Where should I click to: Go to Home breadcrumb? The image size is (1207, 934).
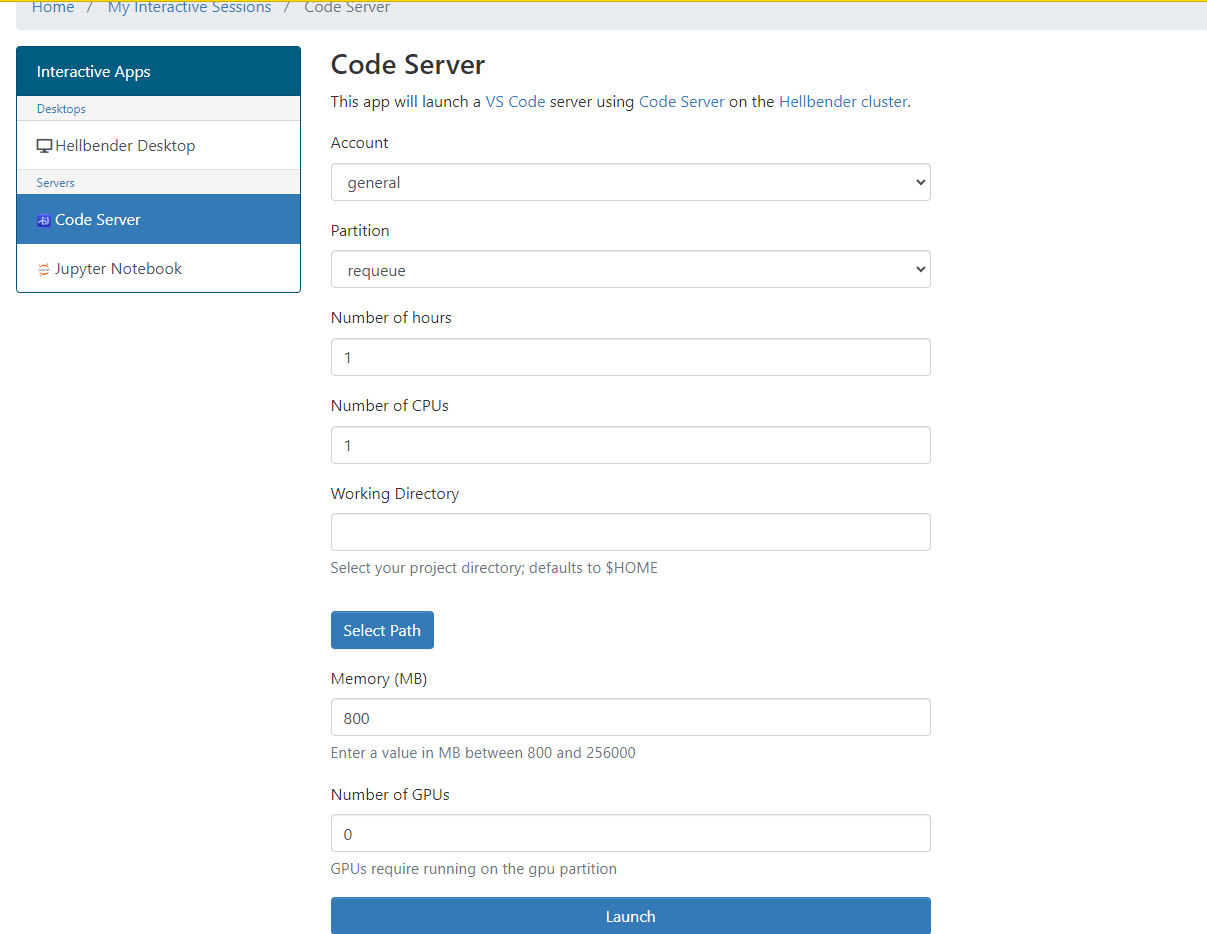click(x=53, y=8)
